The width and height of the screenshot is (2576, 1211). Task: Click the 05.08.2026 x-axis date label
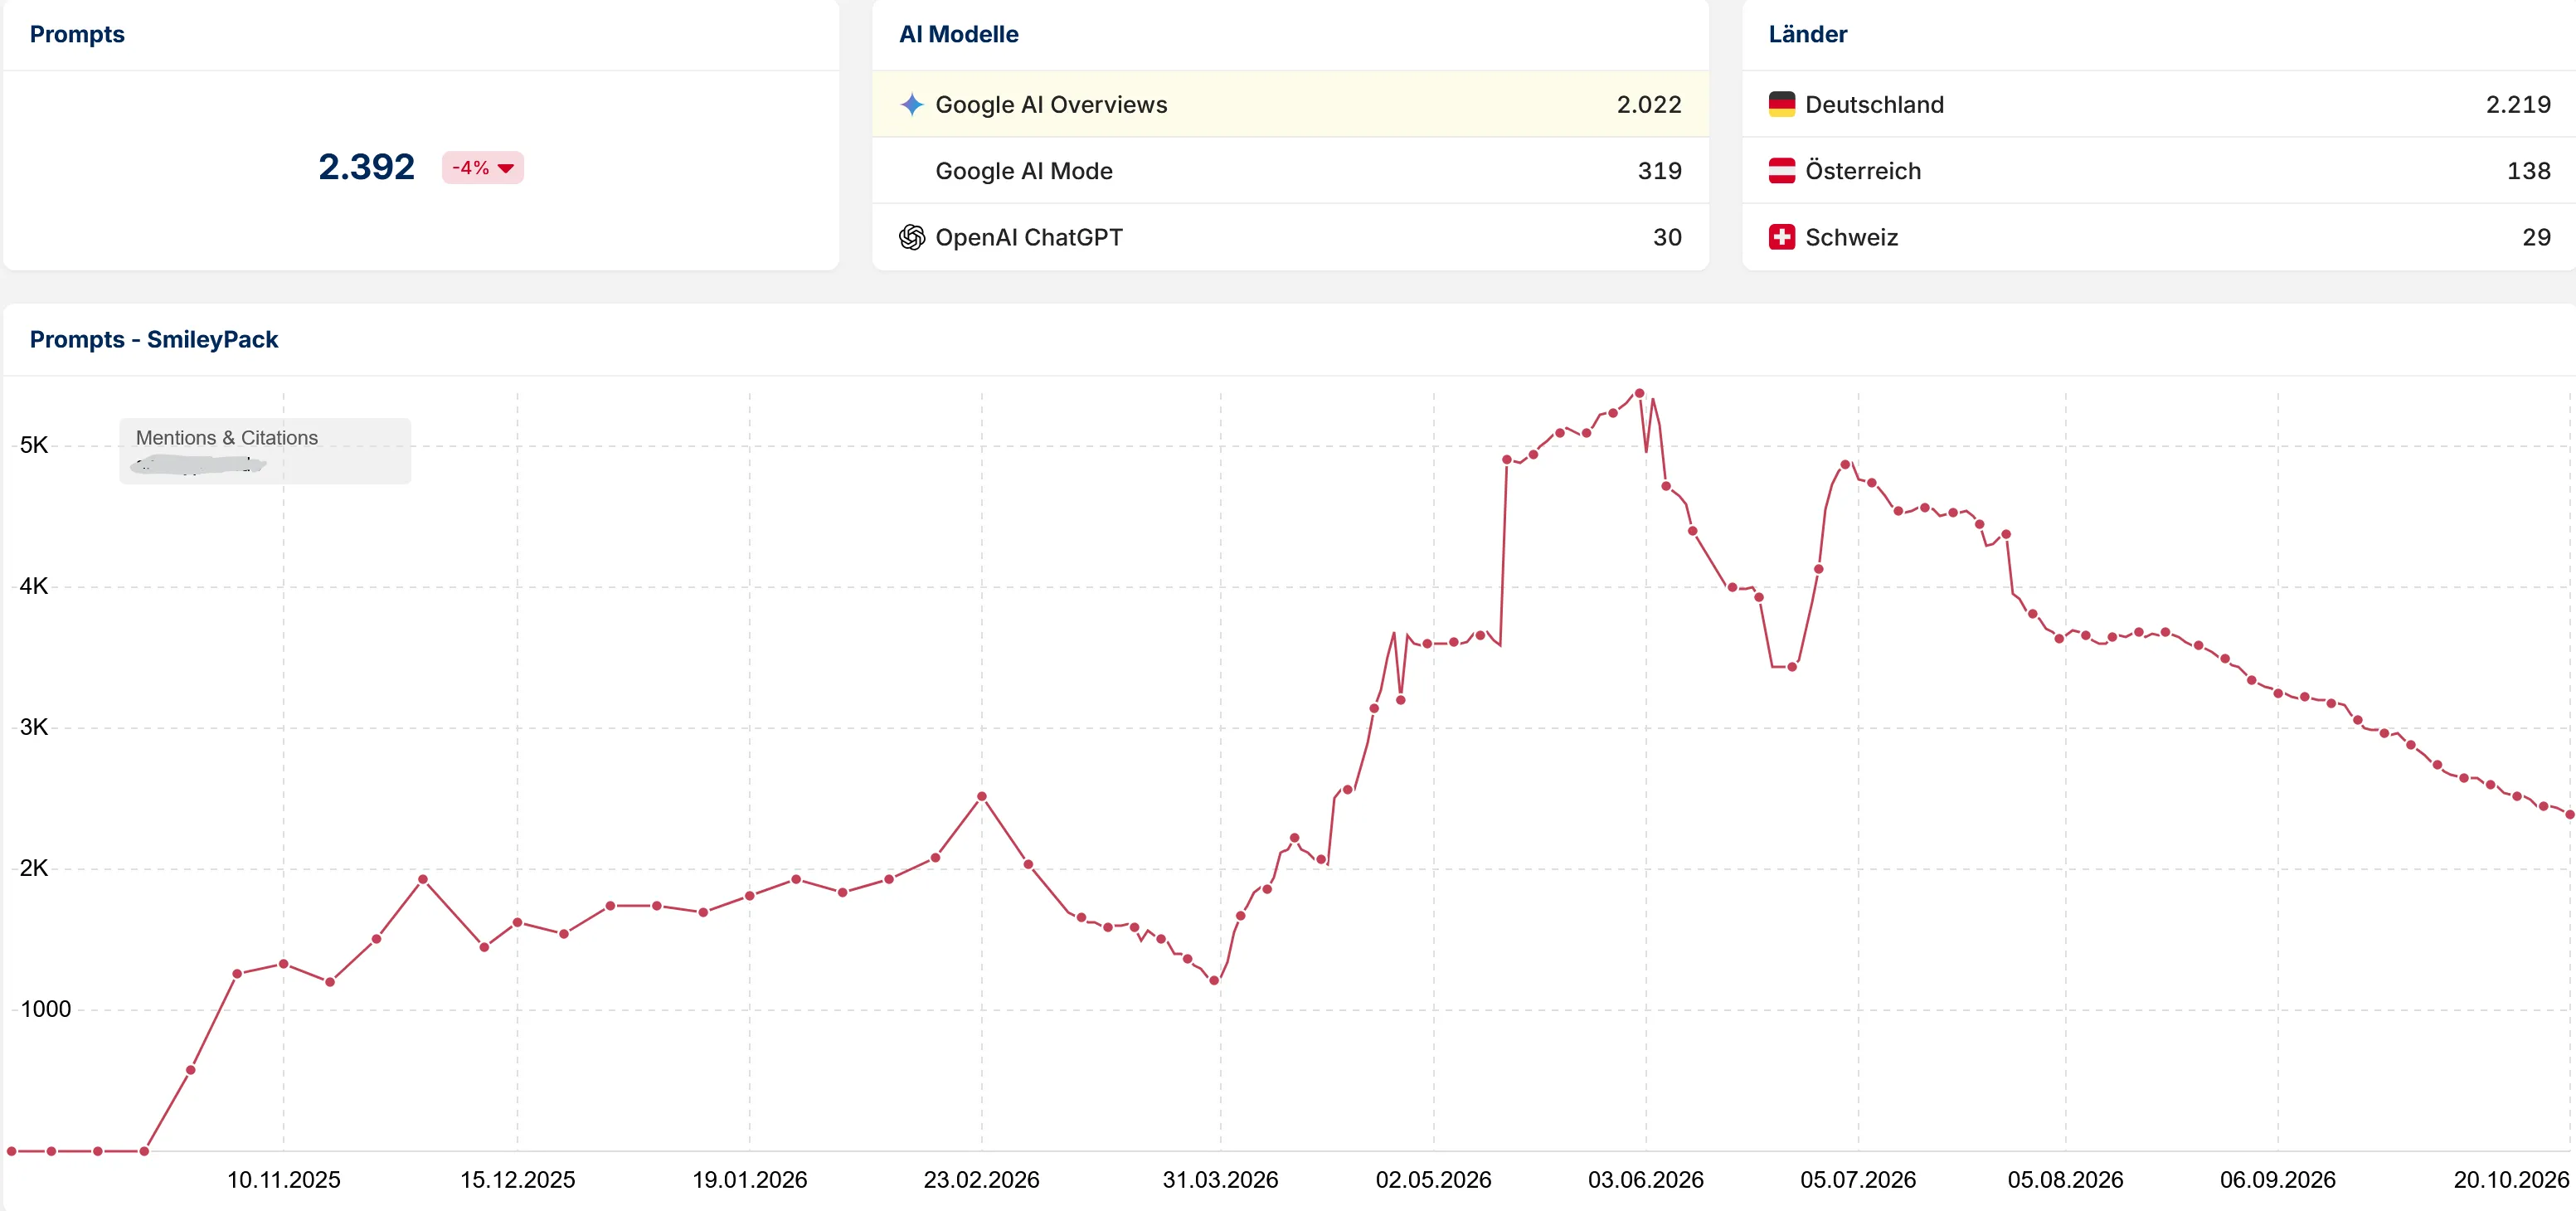(2065, 1180)
